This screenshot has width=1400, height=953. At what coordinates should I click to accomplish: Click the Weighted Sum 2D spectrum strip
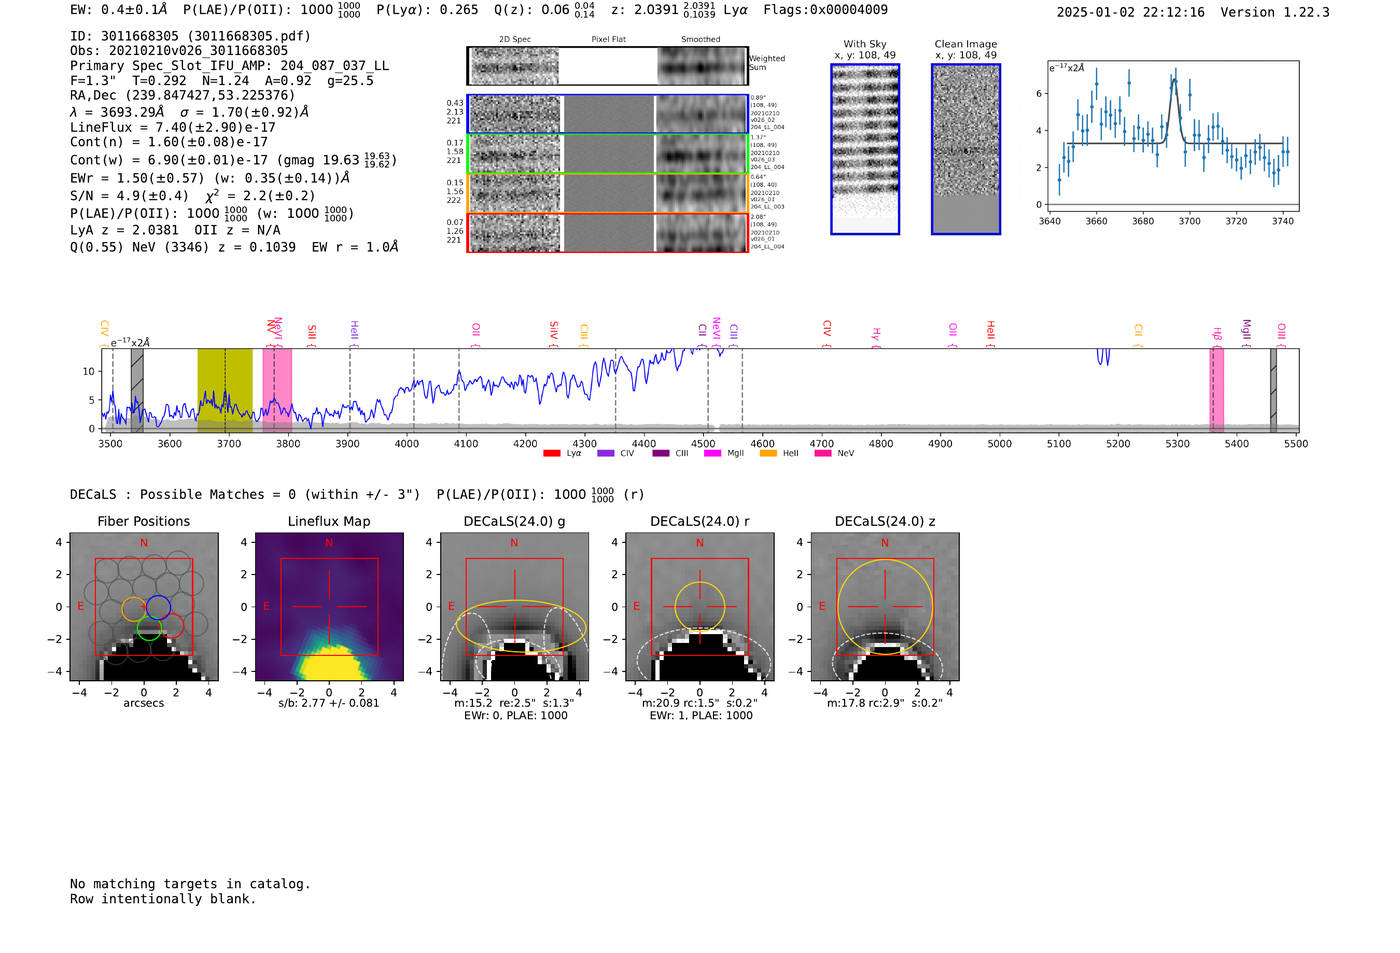point(608,66)
